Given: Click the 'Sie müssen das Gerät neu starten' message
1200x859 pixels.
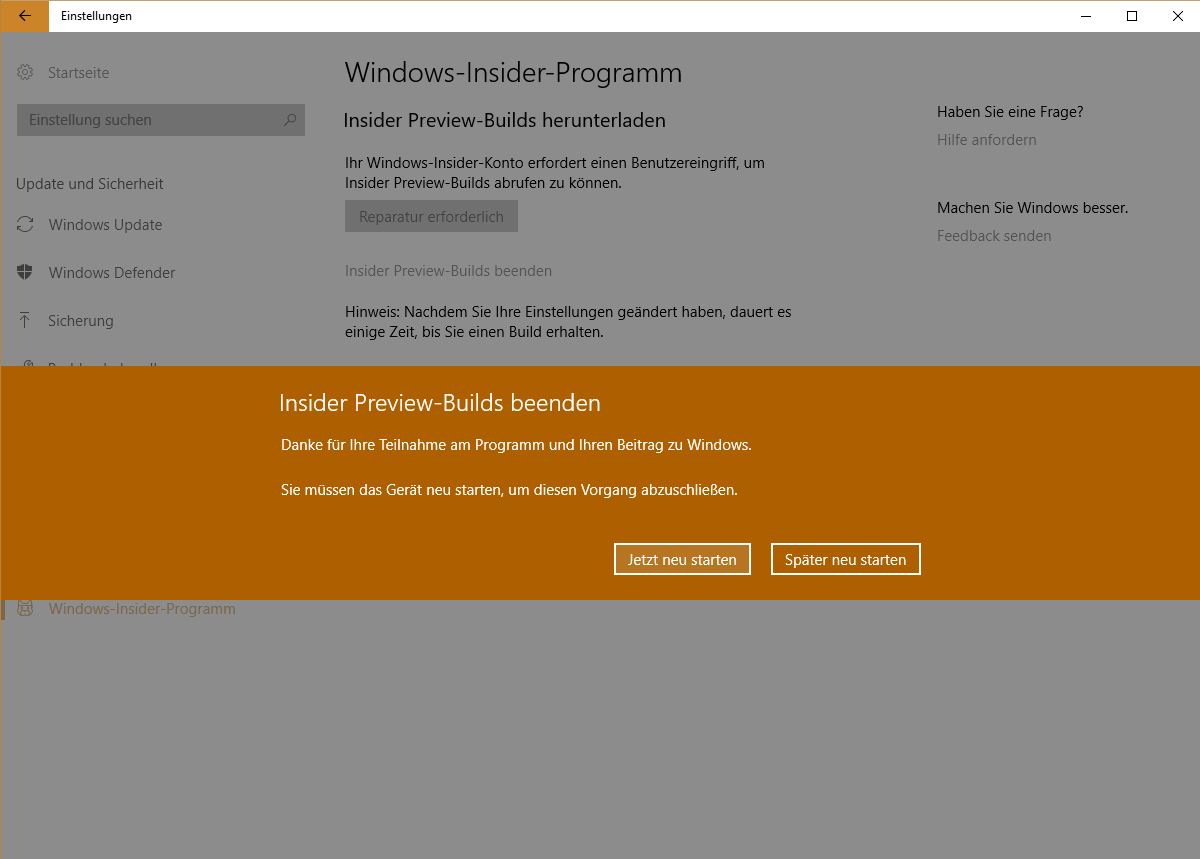Looking at the screenshot, I should [509, 490].
